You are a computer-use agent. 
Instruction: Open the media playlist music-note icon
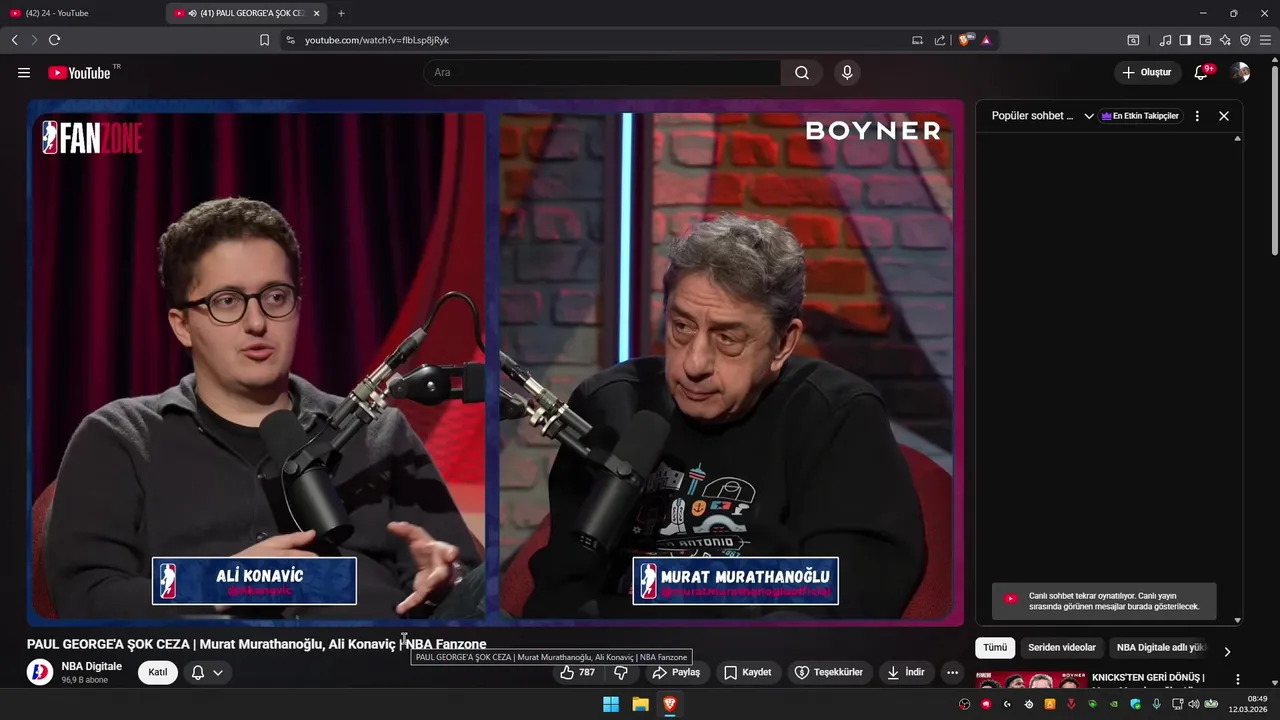tap(1165, 40)
